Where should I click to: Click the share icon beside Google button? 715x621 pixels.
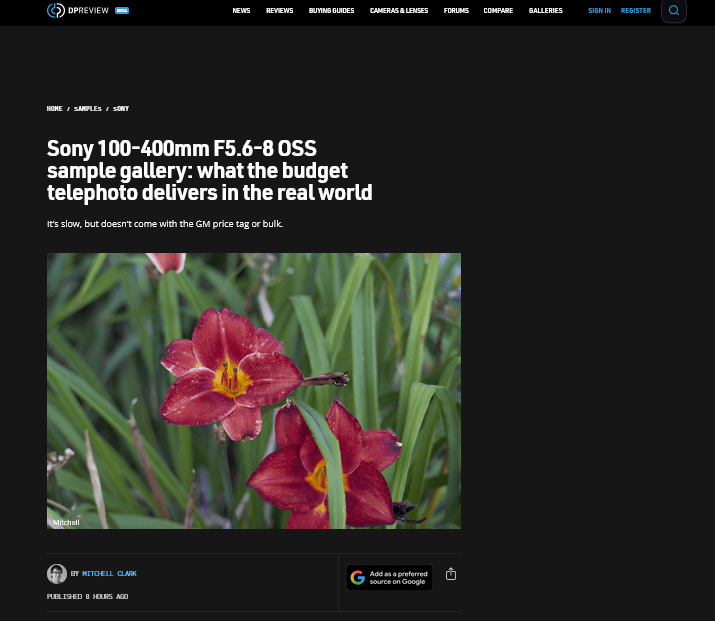pos(451,574)
